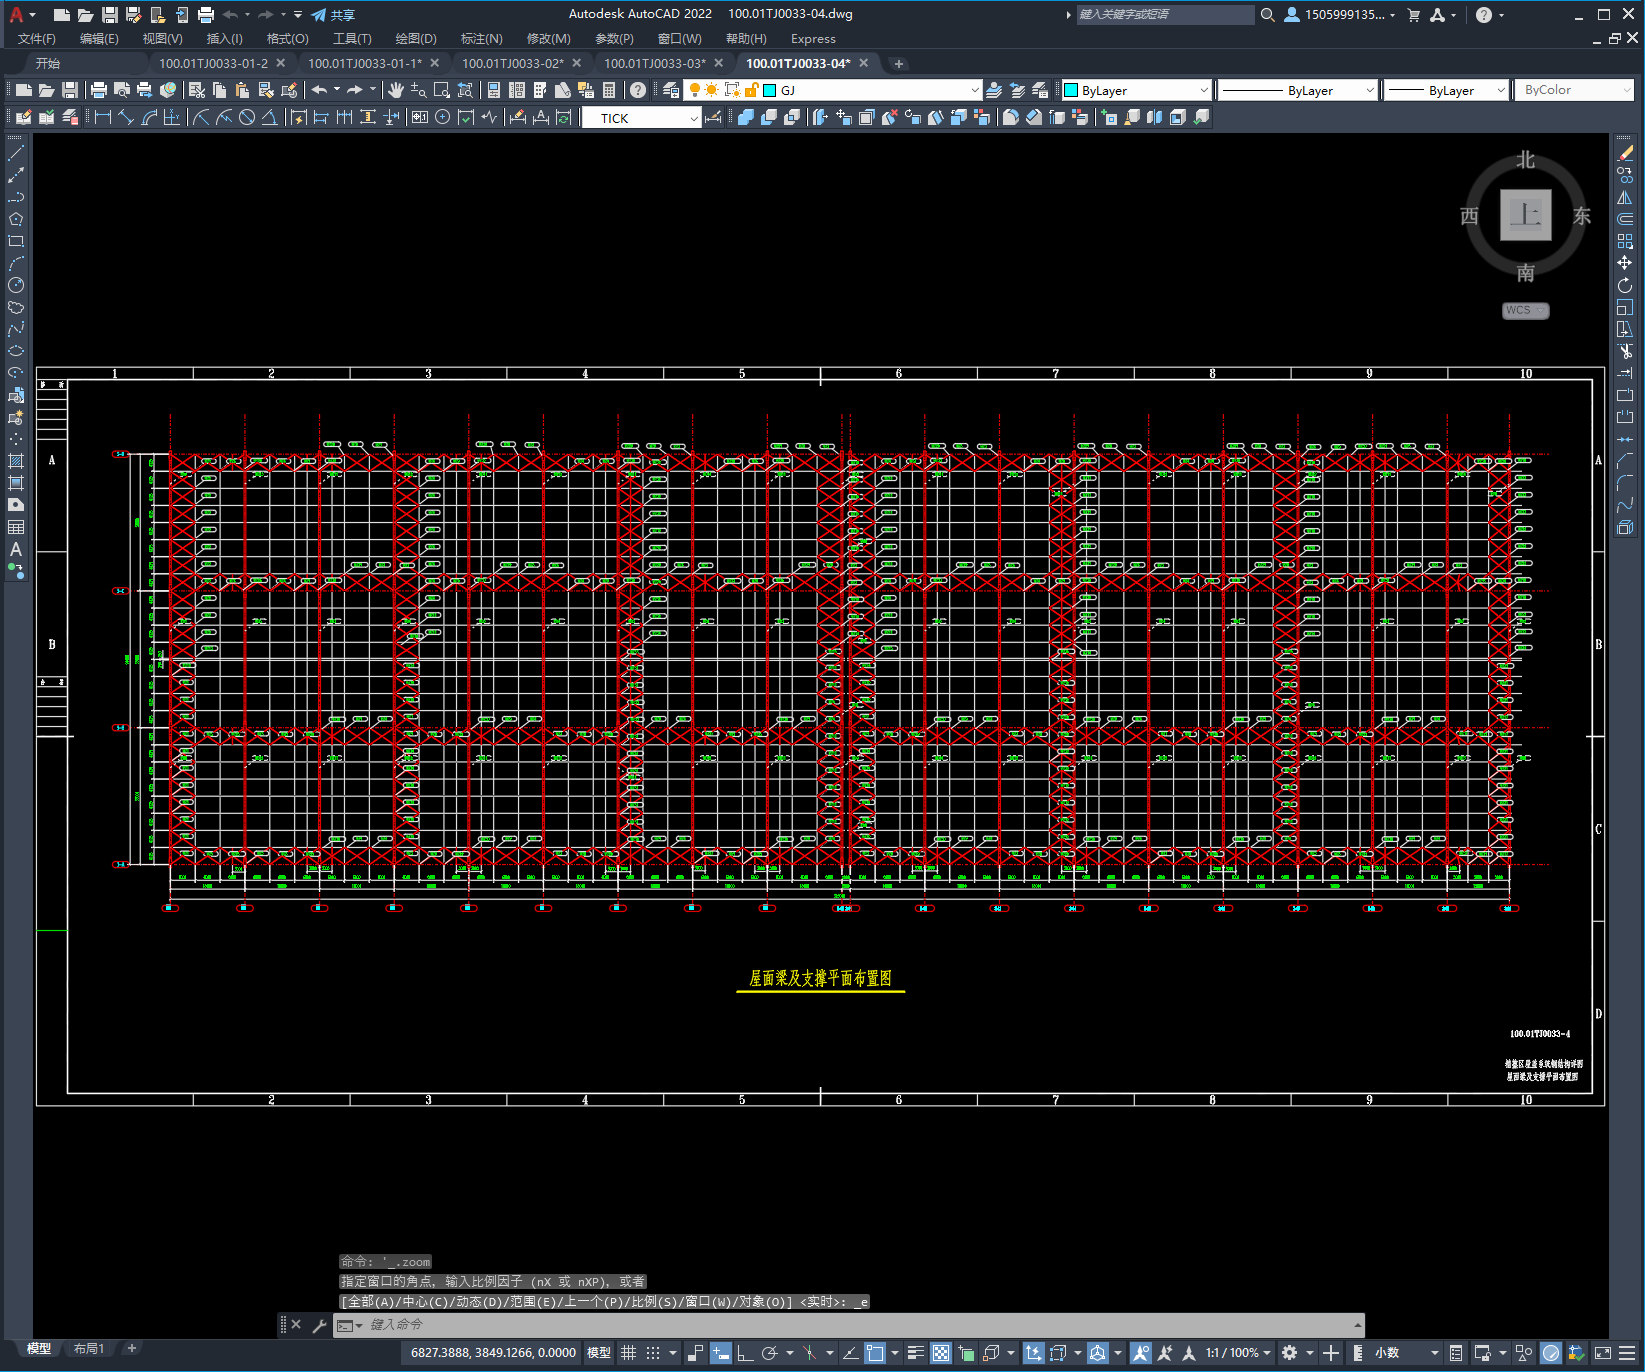Switch to the 布局1 layout tab
1645x1372 pixels.
coord(89,1348)
